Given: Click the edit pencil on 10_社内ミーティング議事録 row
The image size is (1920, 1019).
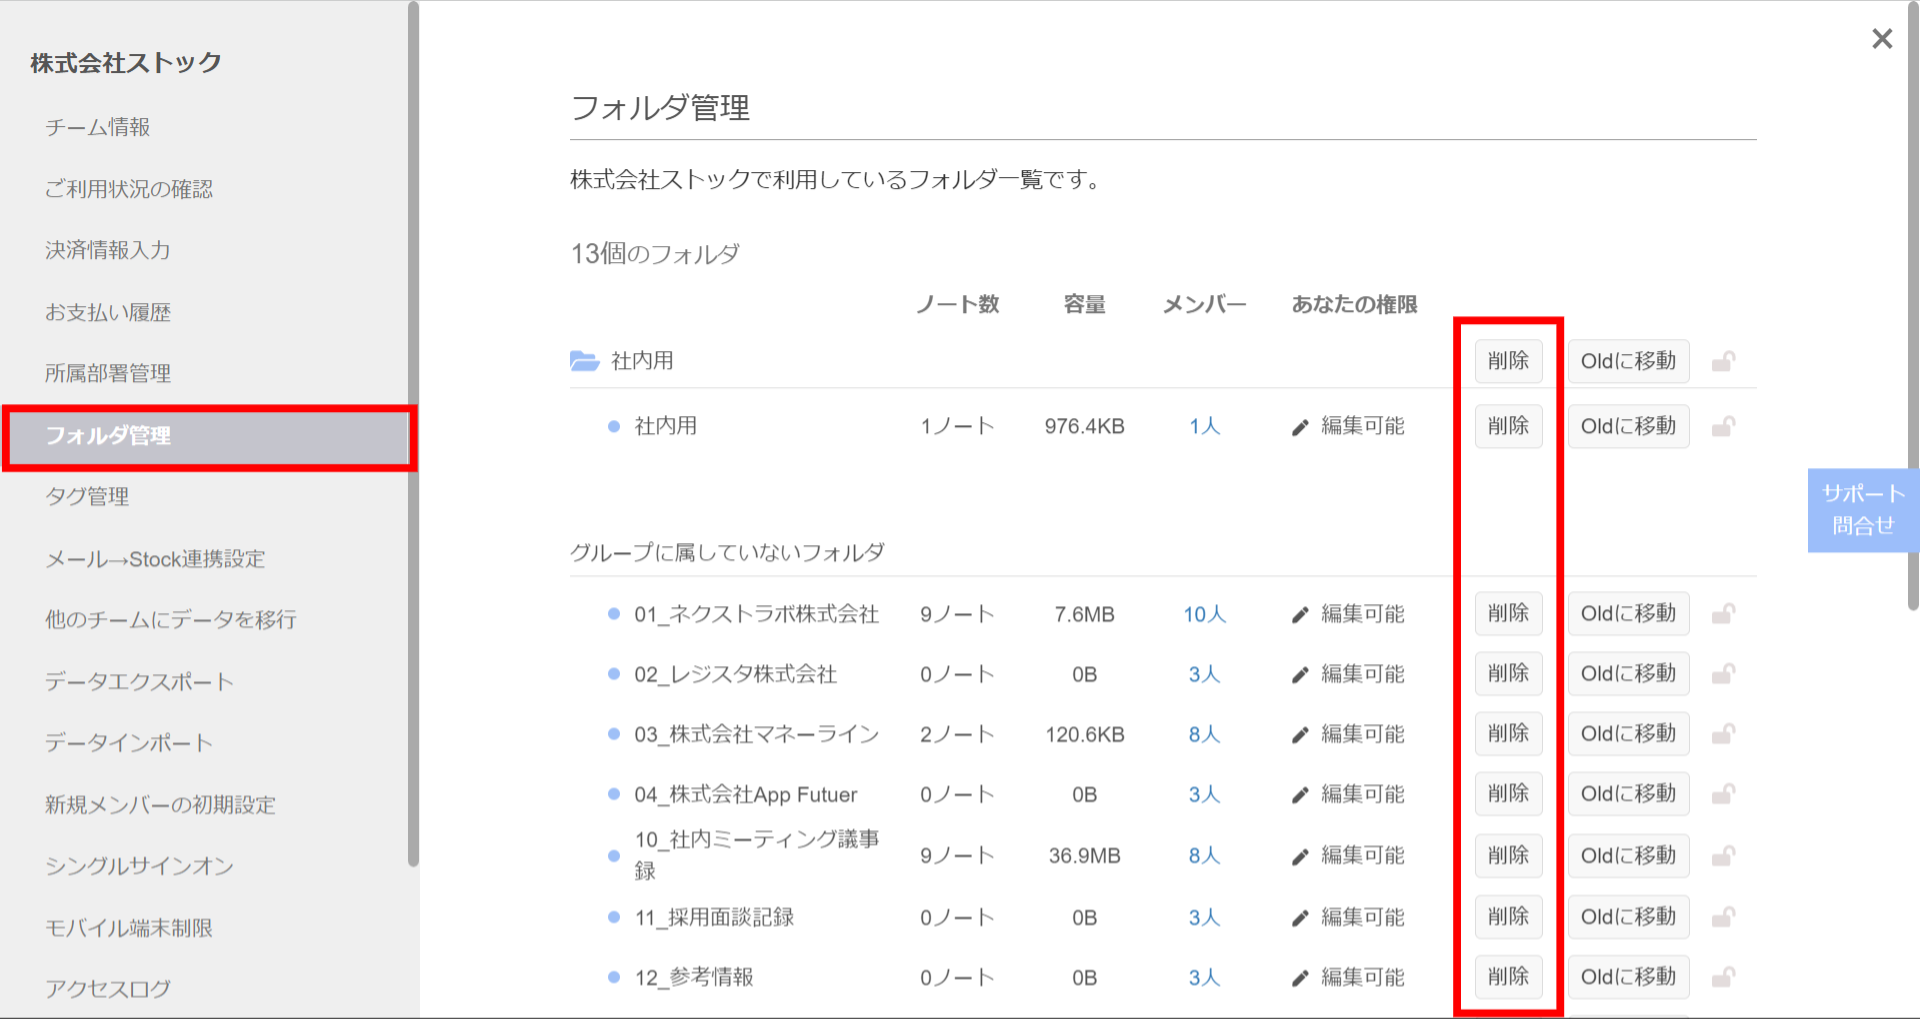Looking at the screenshot, I should coord(1299,855).
